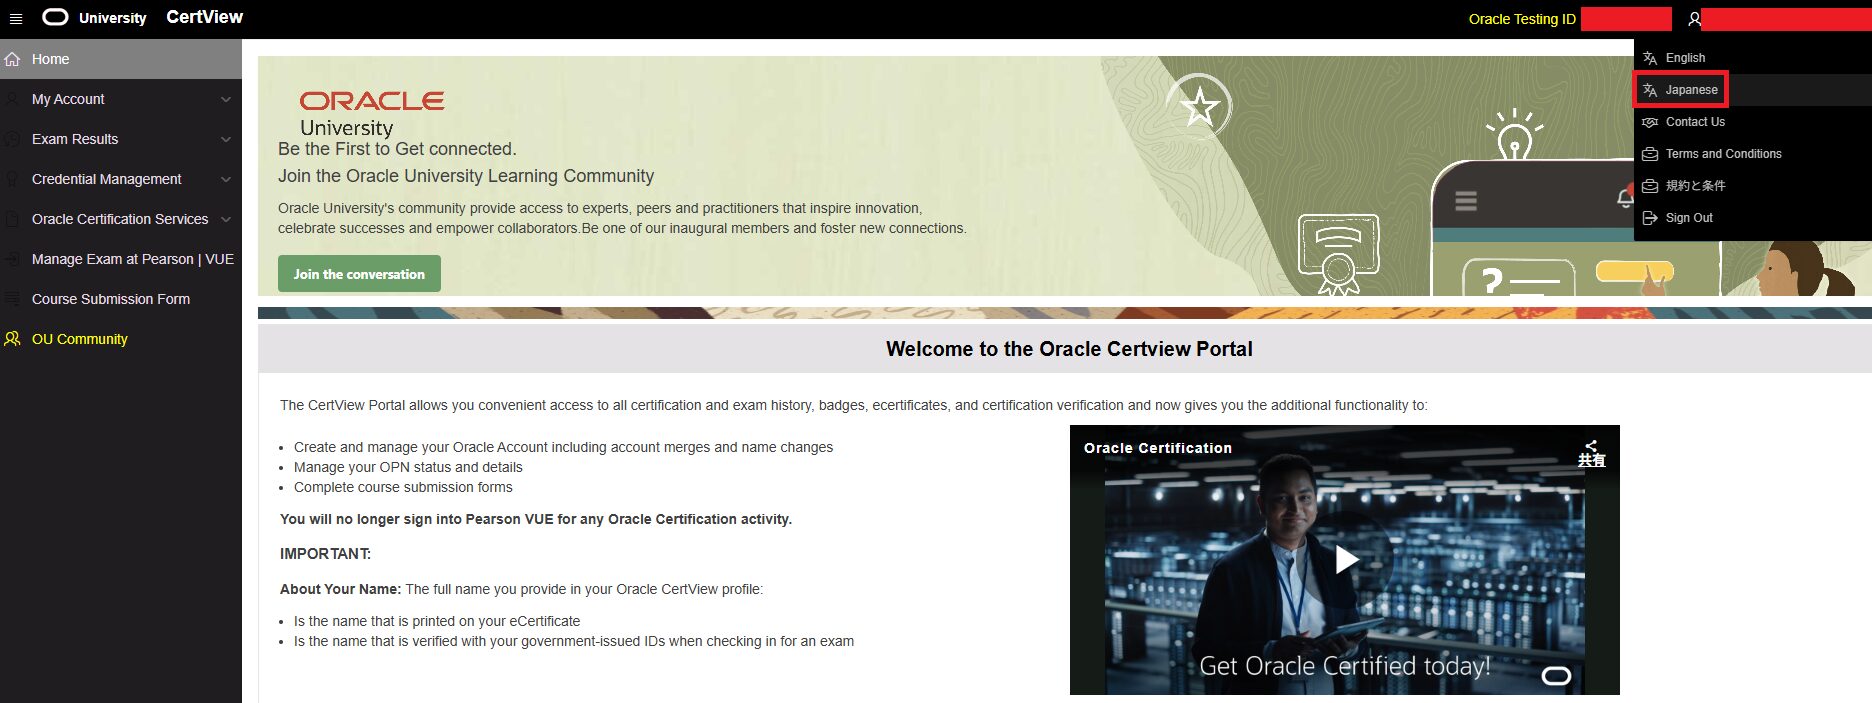Click the user profile icon
This screenshot has height=703, width=1872.
click(x=1694, y=18)
